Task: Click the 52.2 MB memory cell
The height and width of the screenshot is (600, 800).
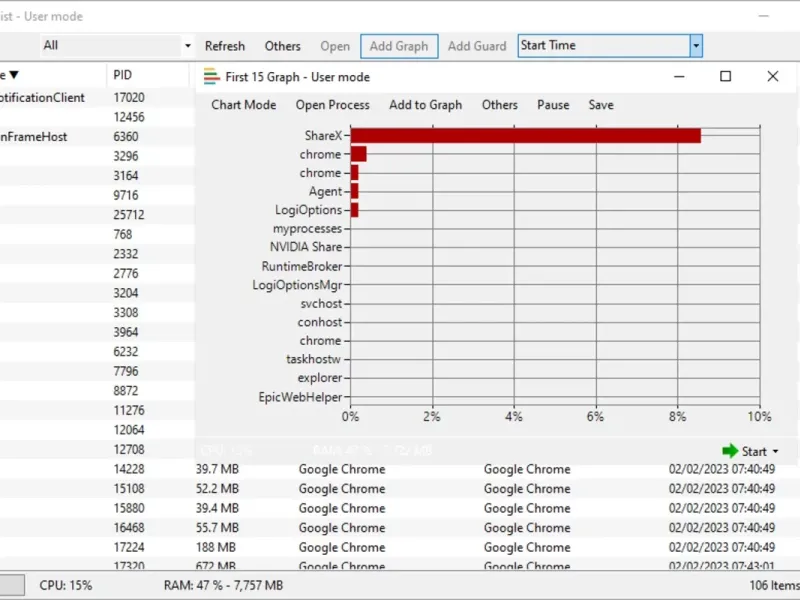Action: (217, 489)
